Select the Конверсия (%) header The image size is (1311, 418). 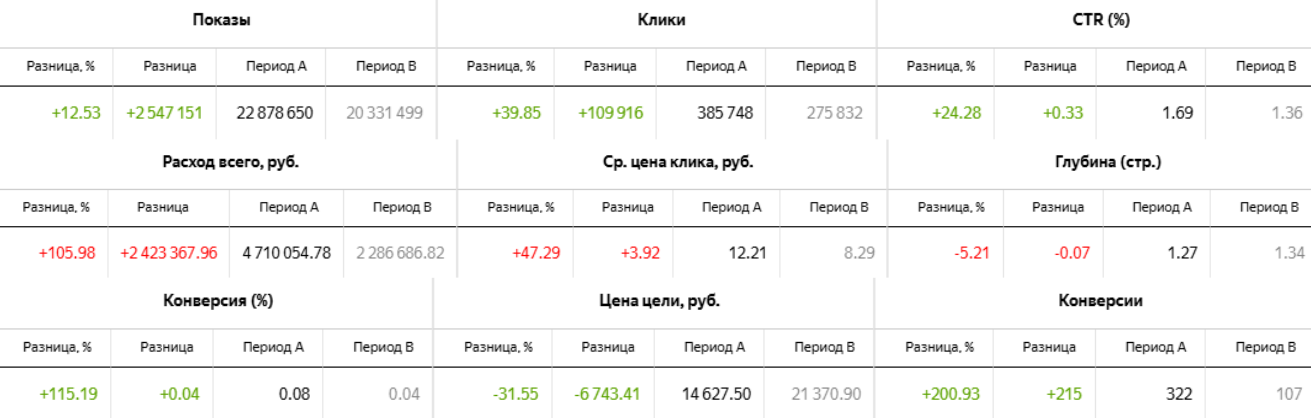click(x=217, y=300)
